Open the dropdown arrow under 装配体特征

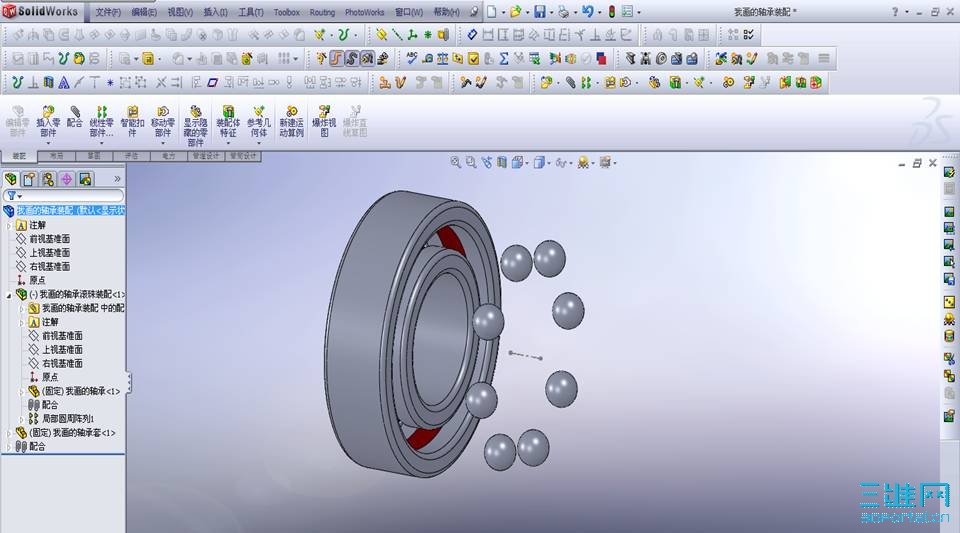pos(228,143)
